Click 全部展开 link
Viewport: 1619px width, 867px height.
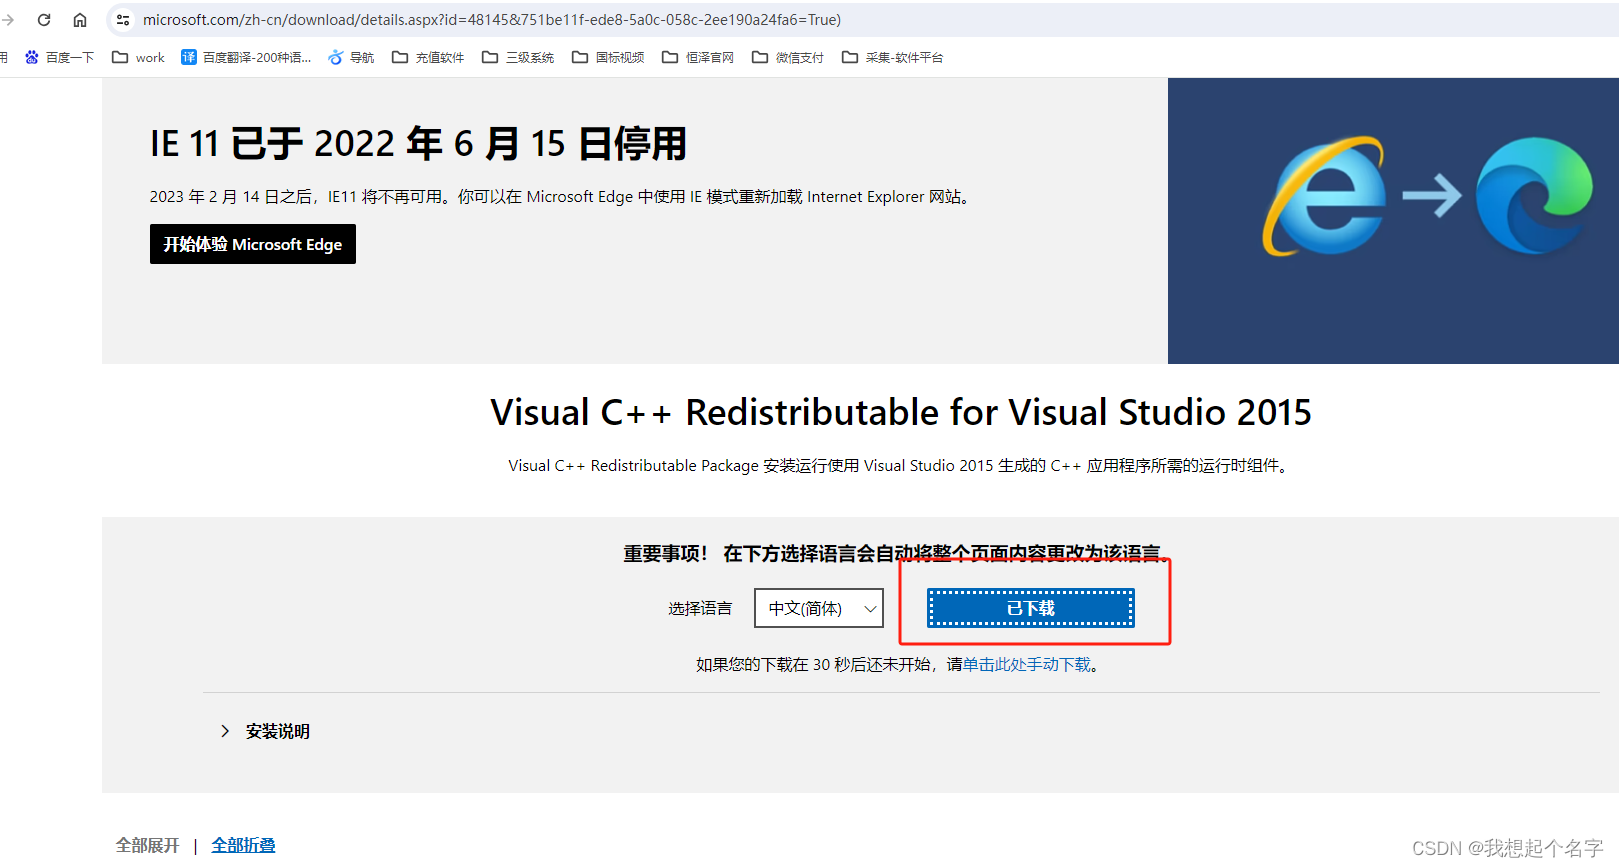[x=148, y=845]
